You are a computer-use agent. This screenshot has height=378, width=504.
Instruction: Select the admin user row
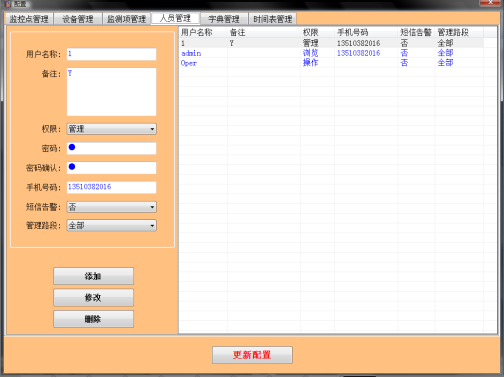(x=331, y=53)
